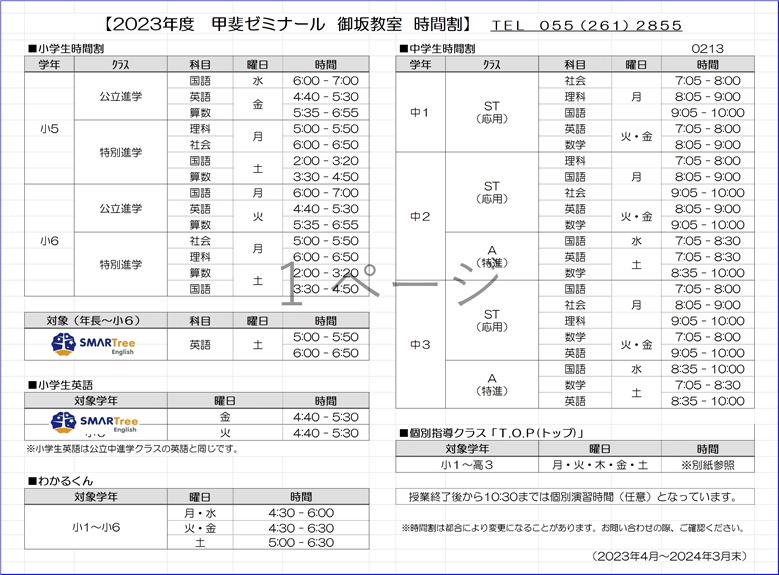Screen dimensions: 779x575
Task: Click the 中1 grade cell
Action: click(420, 113)
